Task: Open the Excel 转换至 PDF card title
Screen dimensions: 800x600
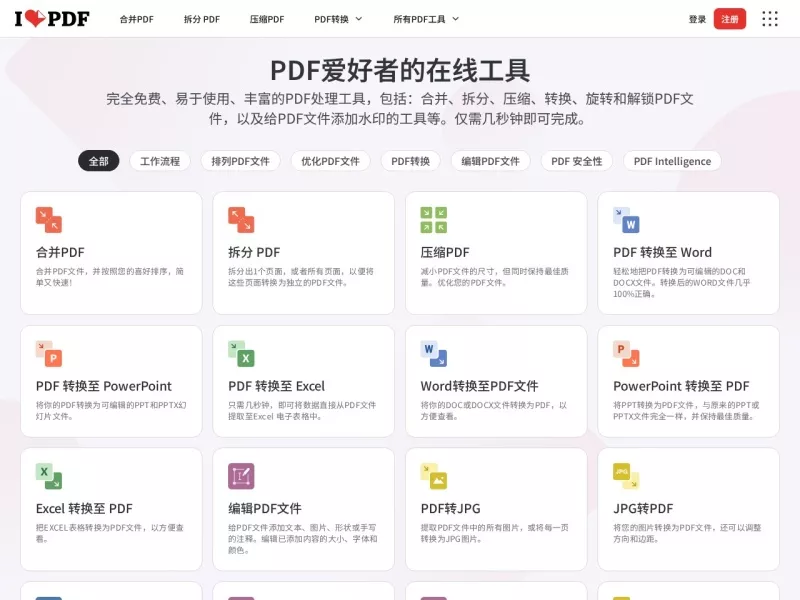Action: coord(84,509)
